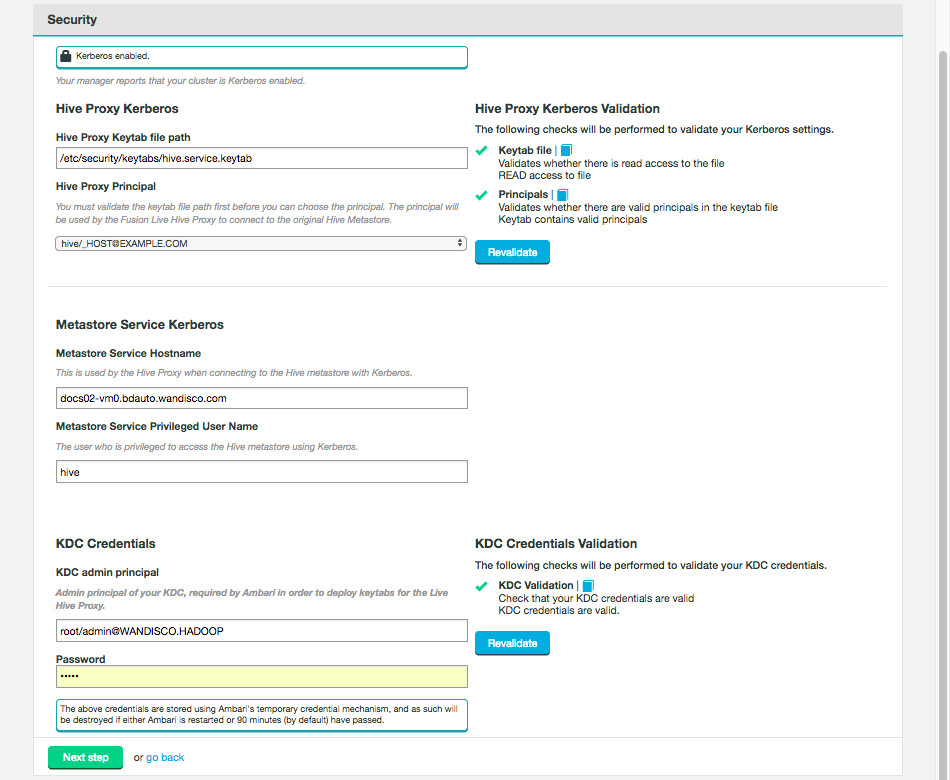This screenshot has height=780, width=950.
Task: Revalidate the KDC credentials
Action: click(512, 643)
